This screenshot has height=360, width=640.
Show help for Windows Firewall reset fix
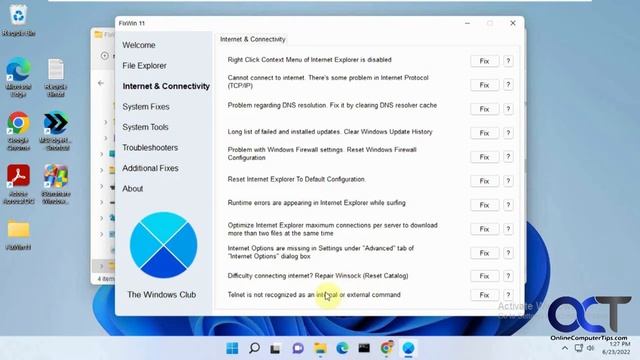508,157
